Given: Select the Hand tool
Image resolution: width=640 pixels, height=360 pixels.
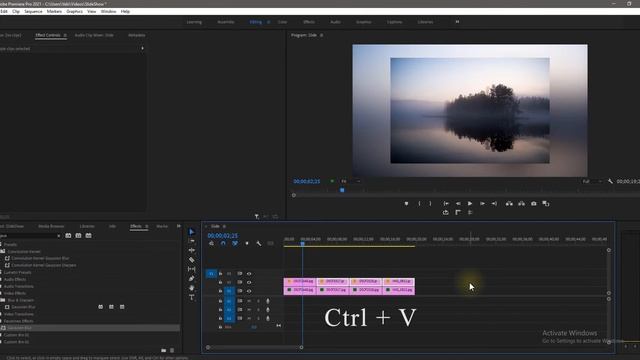Looking at the screenshot, I should [191, 288].
